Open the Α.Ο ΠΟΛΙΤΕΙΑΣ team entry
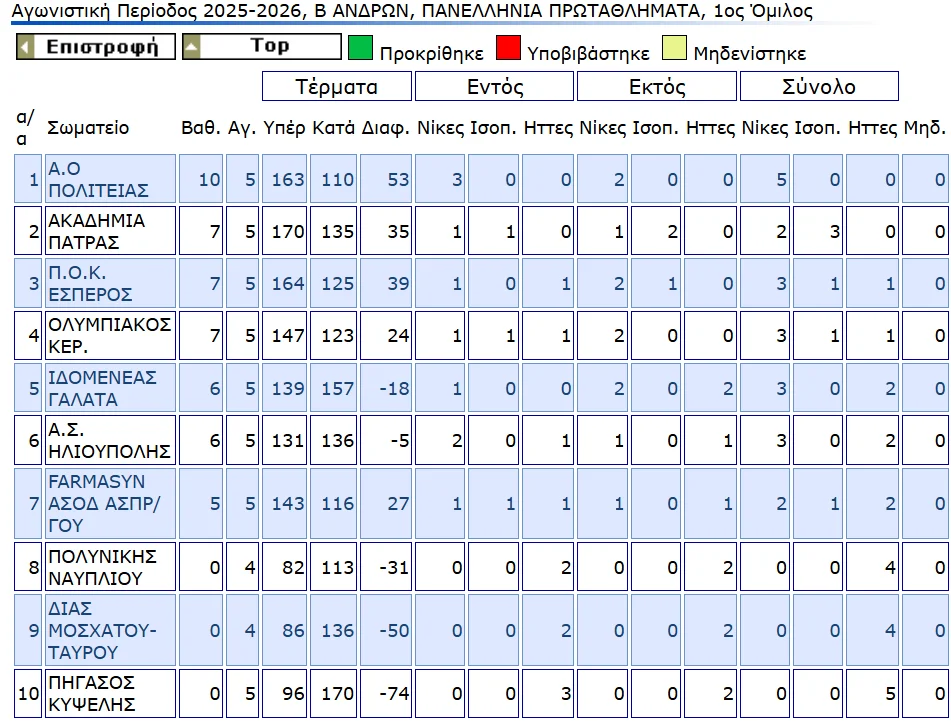The image size is (951, 723). tap(98, 180)
